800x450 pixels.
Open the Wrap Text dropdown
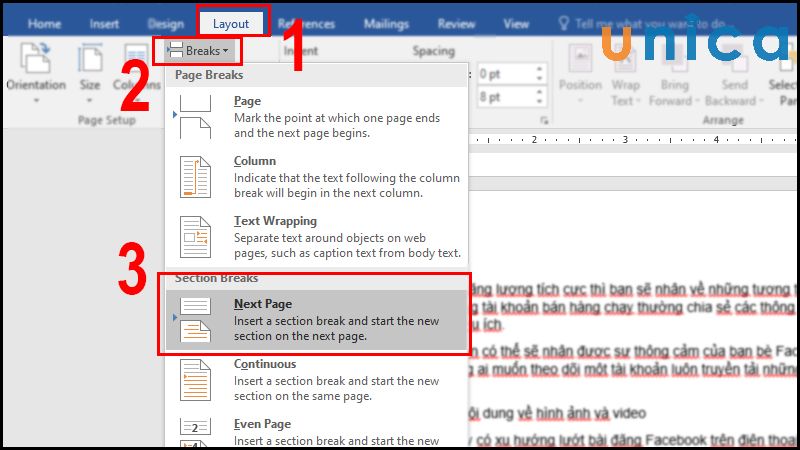[626, 73]
